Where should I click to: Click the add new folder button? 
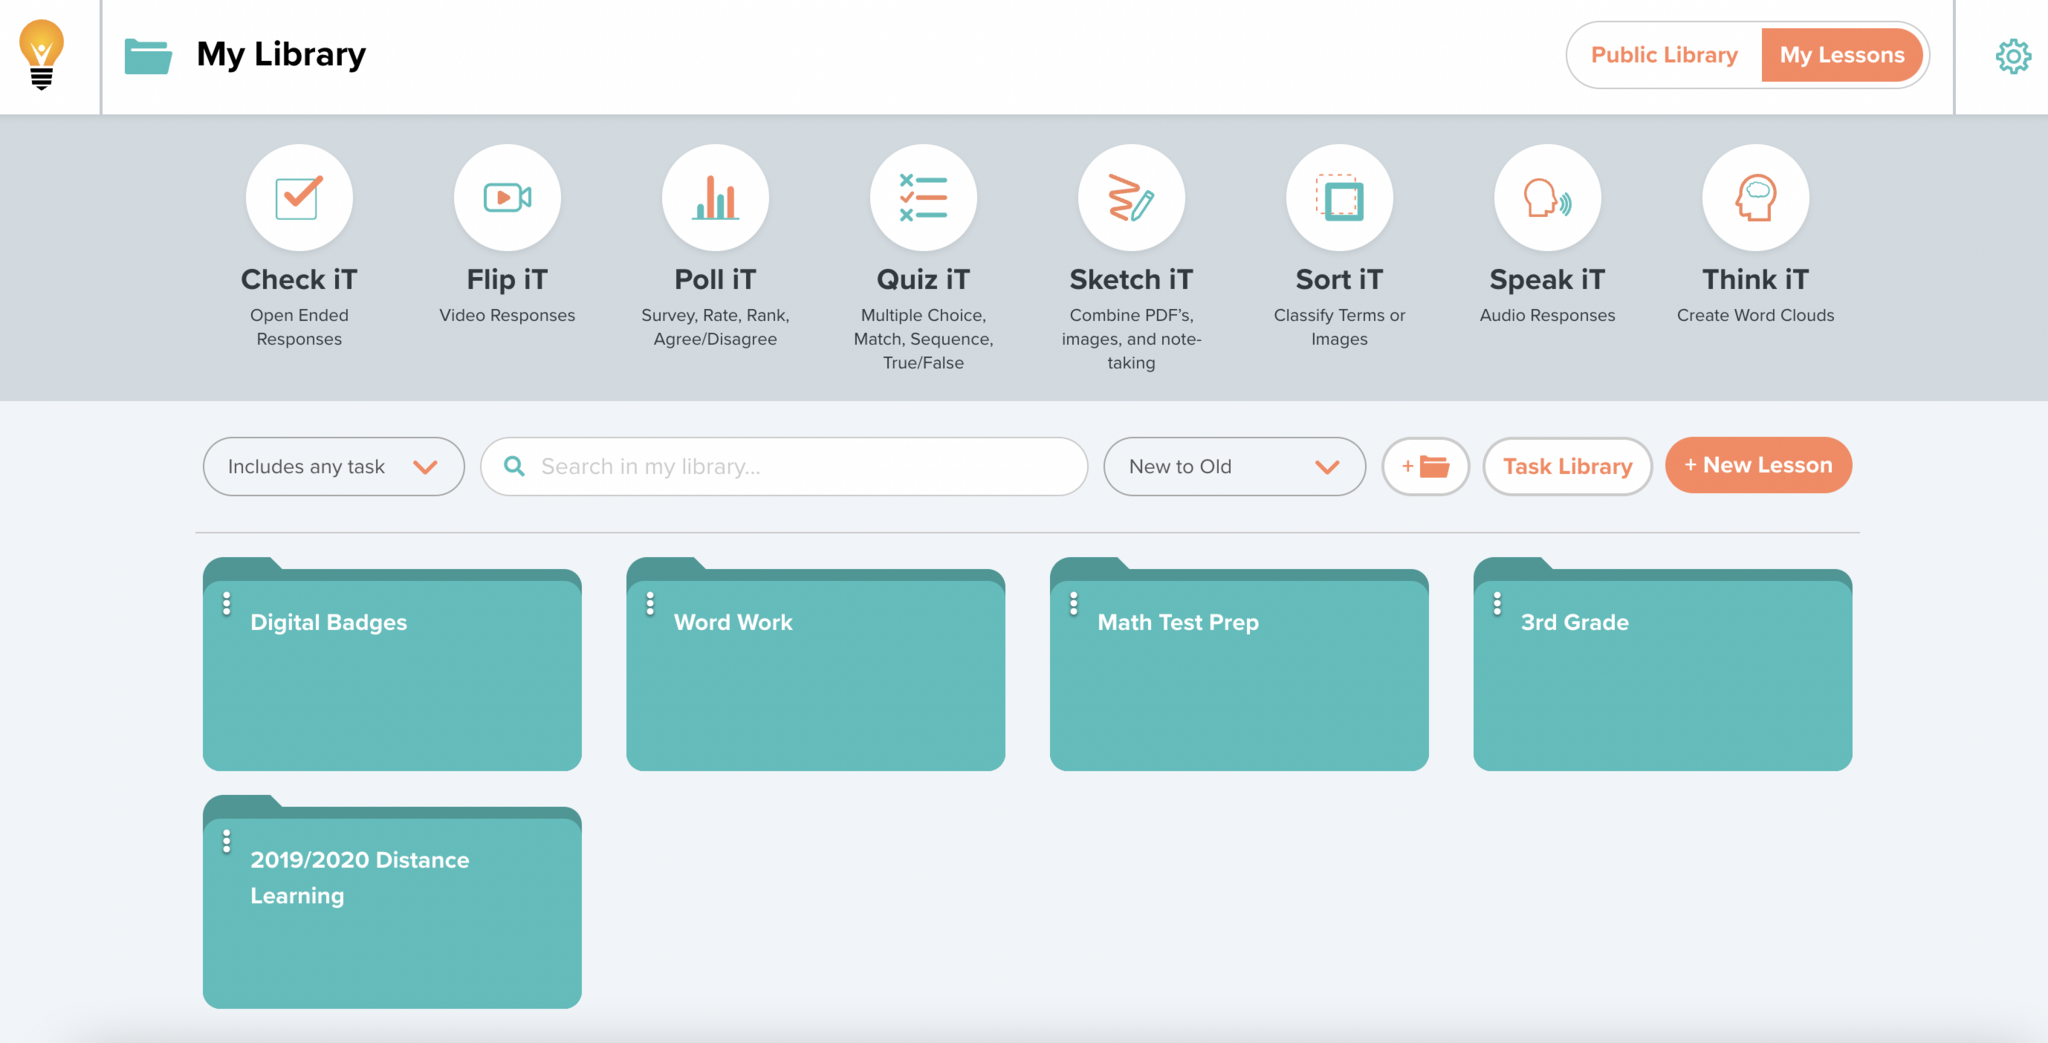point(1425,466)
